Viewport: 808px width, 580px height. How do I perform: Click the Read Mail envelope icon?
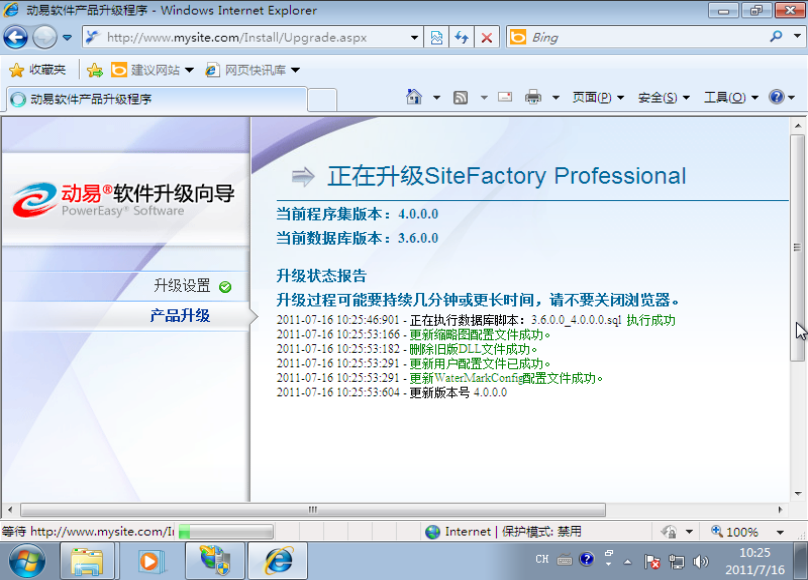505,97
